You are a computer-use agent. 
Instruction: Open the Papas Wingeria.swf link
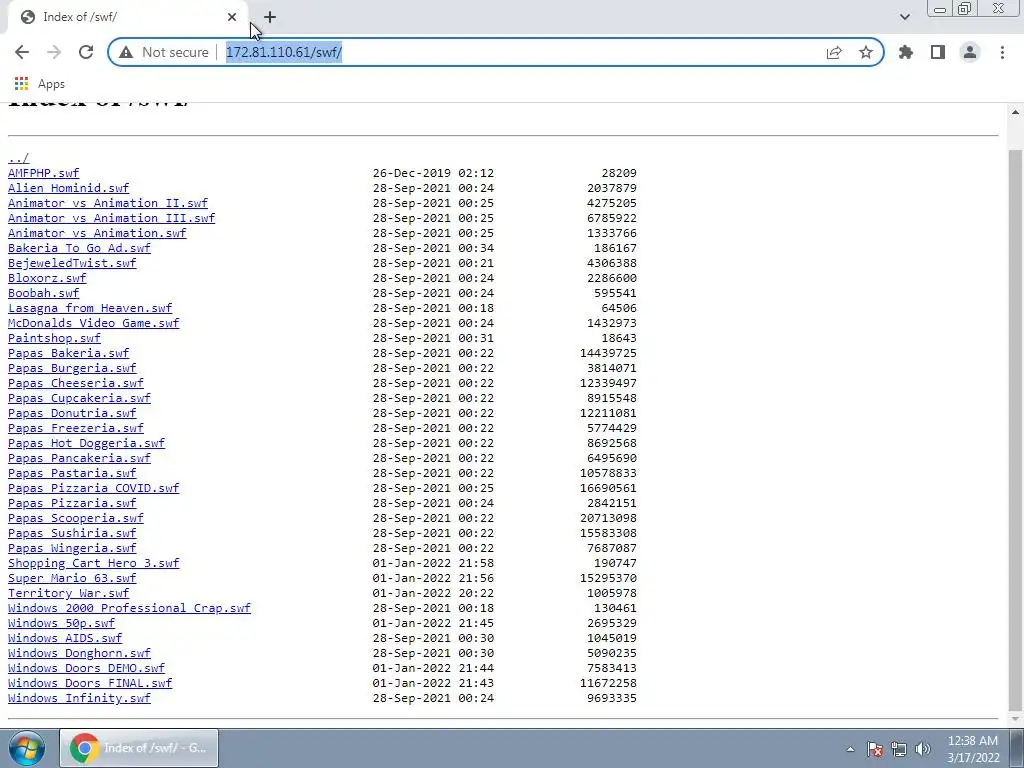72,549
